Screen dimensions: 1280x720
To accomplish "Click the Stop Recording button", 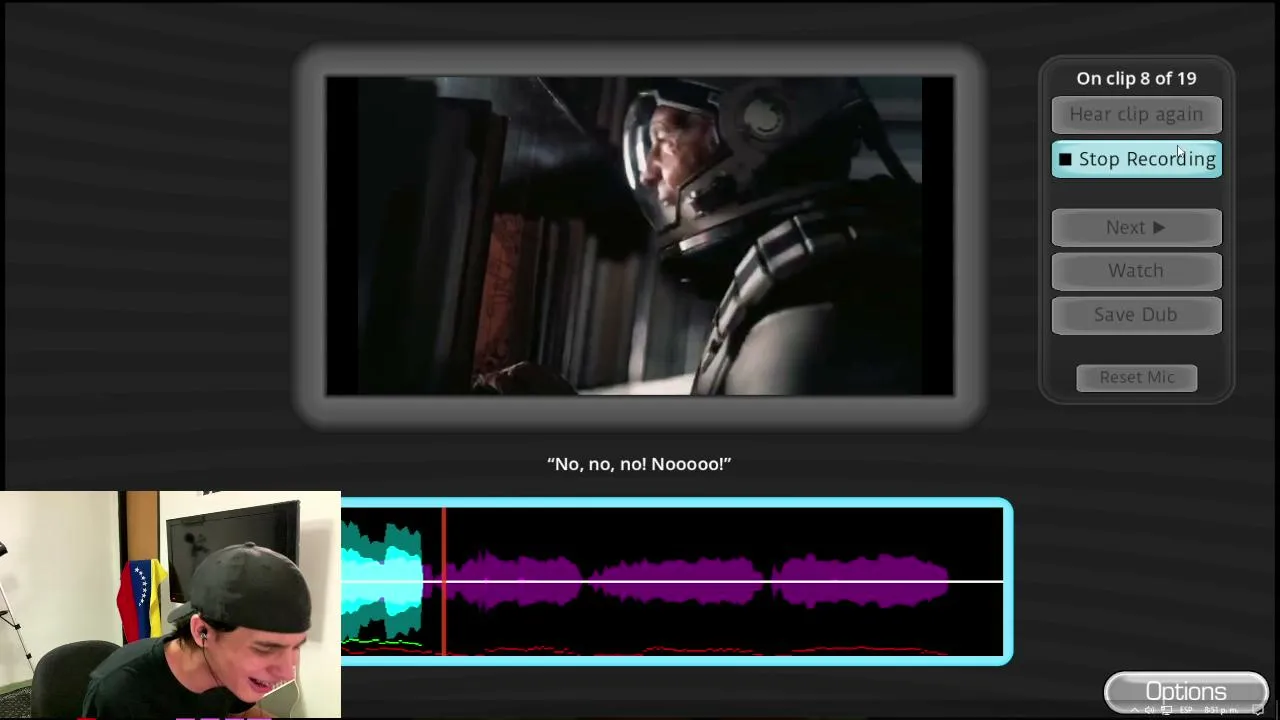I will pyautogui.click(x=1136, y=159).
